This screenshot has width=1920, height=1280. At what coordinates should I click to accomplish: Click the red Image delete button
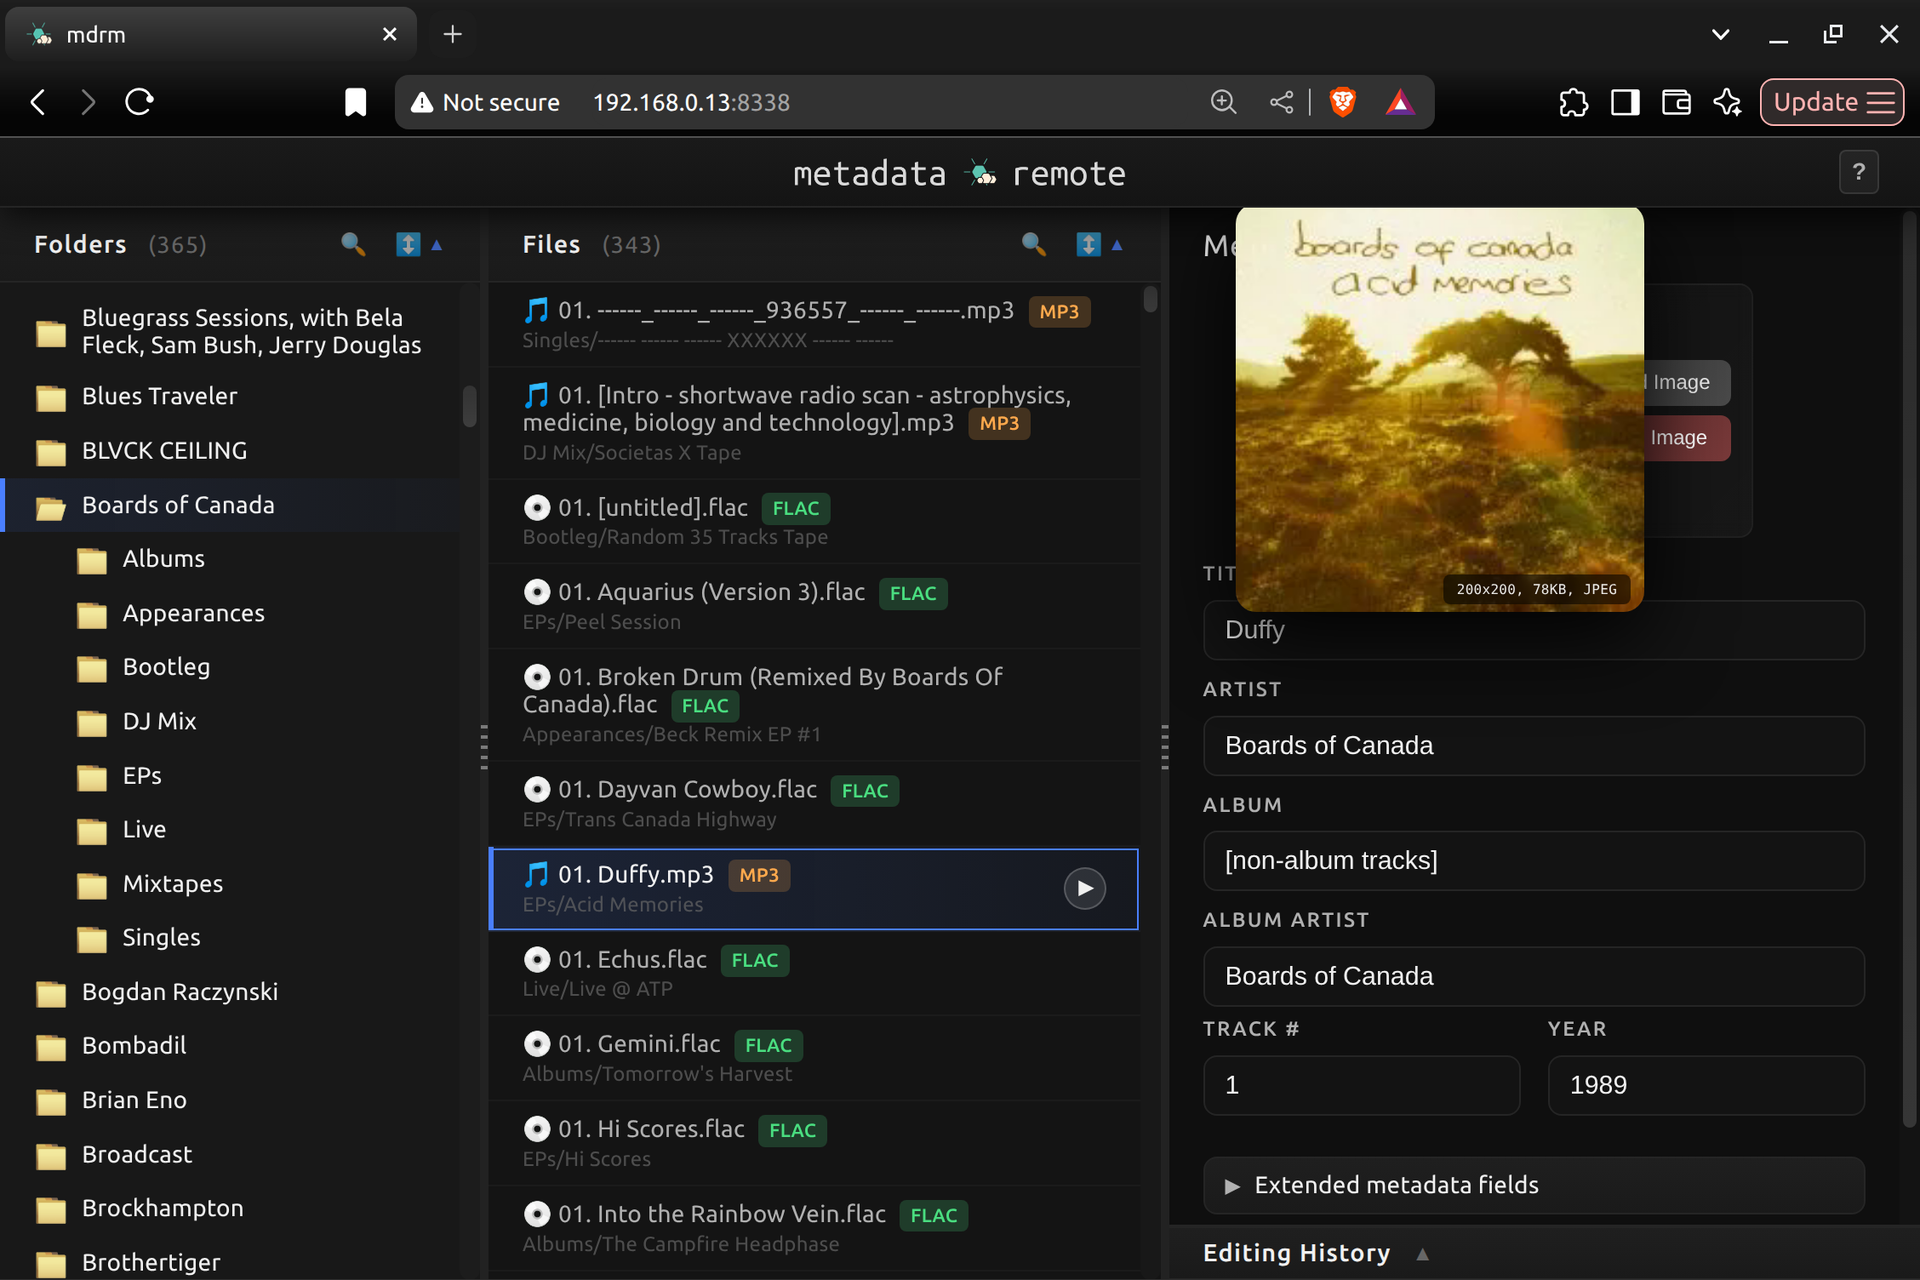1685,438
